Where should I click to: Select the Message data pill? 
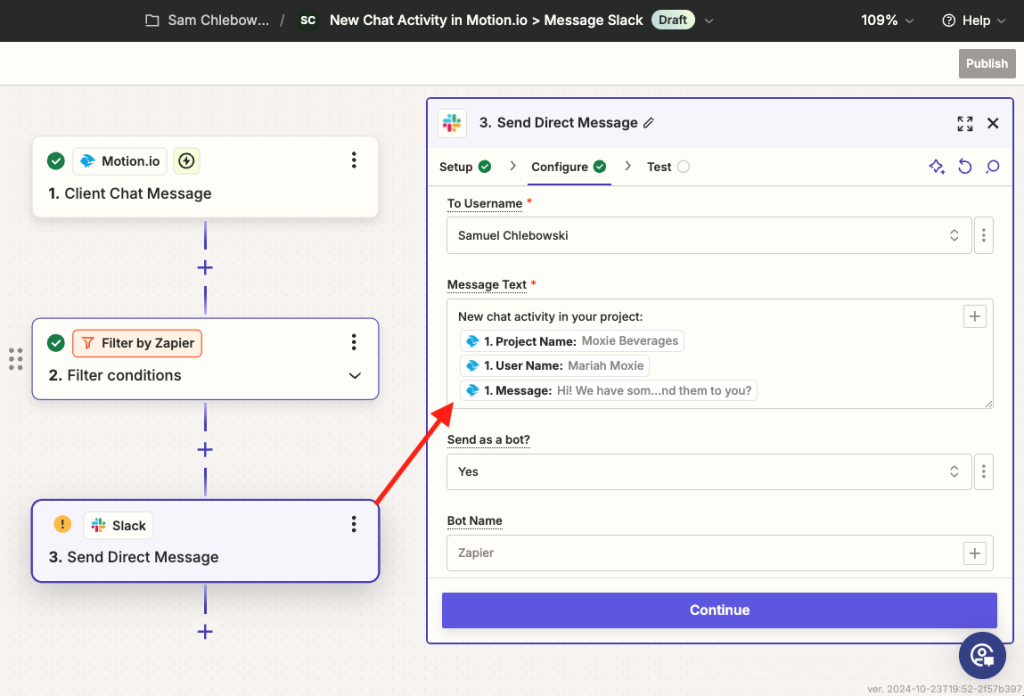tap(608, 390)
